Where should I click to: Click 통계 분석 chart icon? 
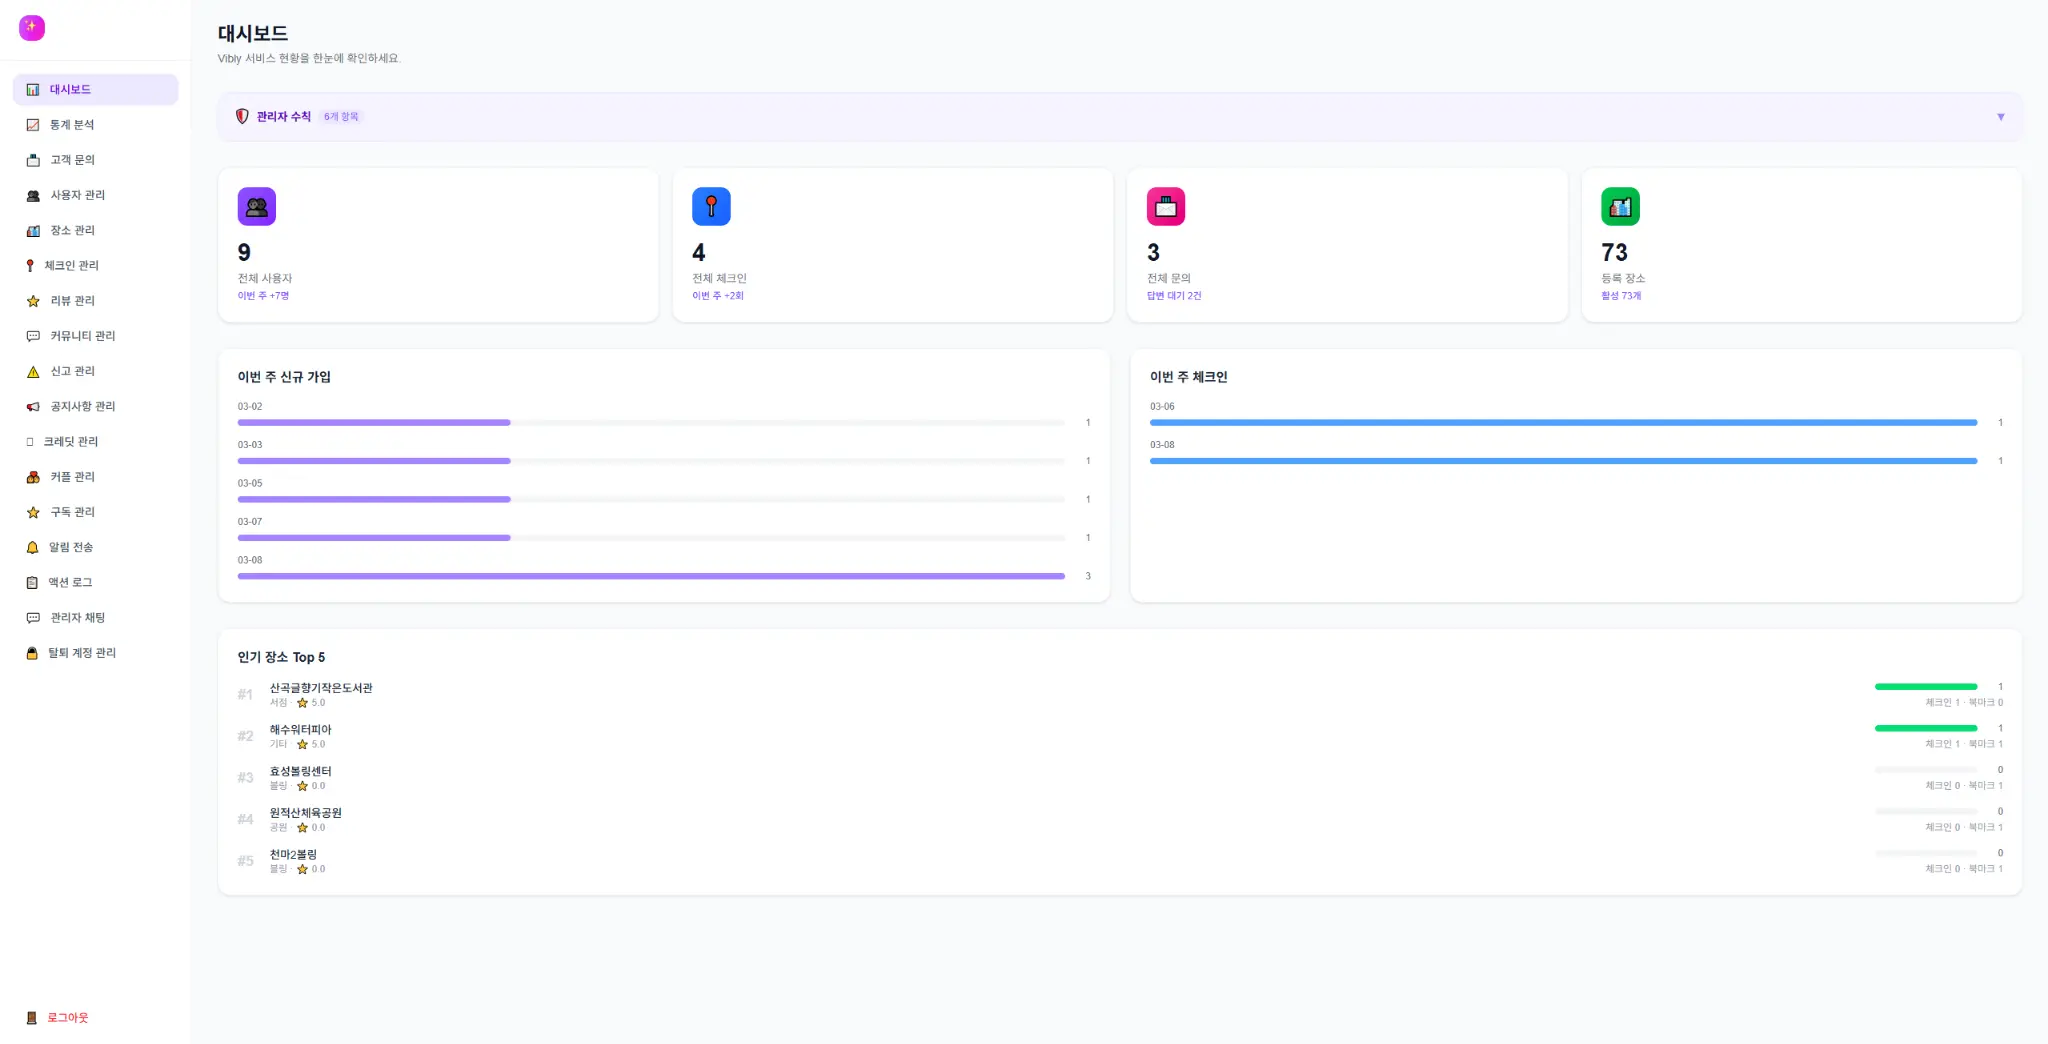33,125
